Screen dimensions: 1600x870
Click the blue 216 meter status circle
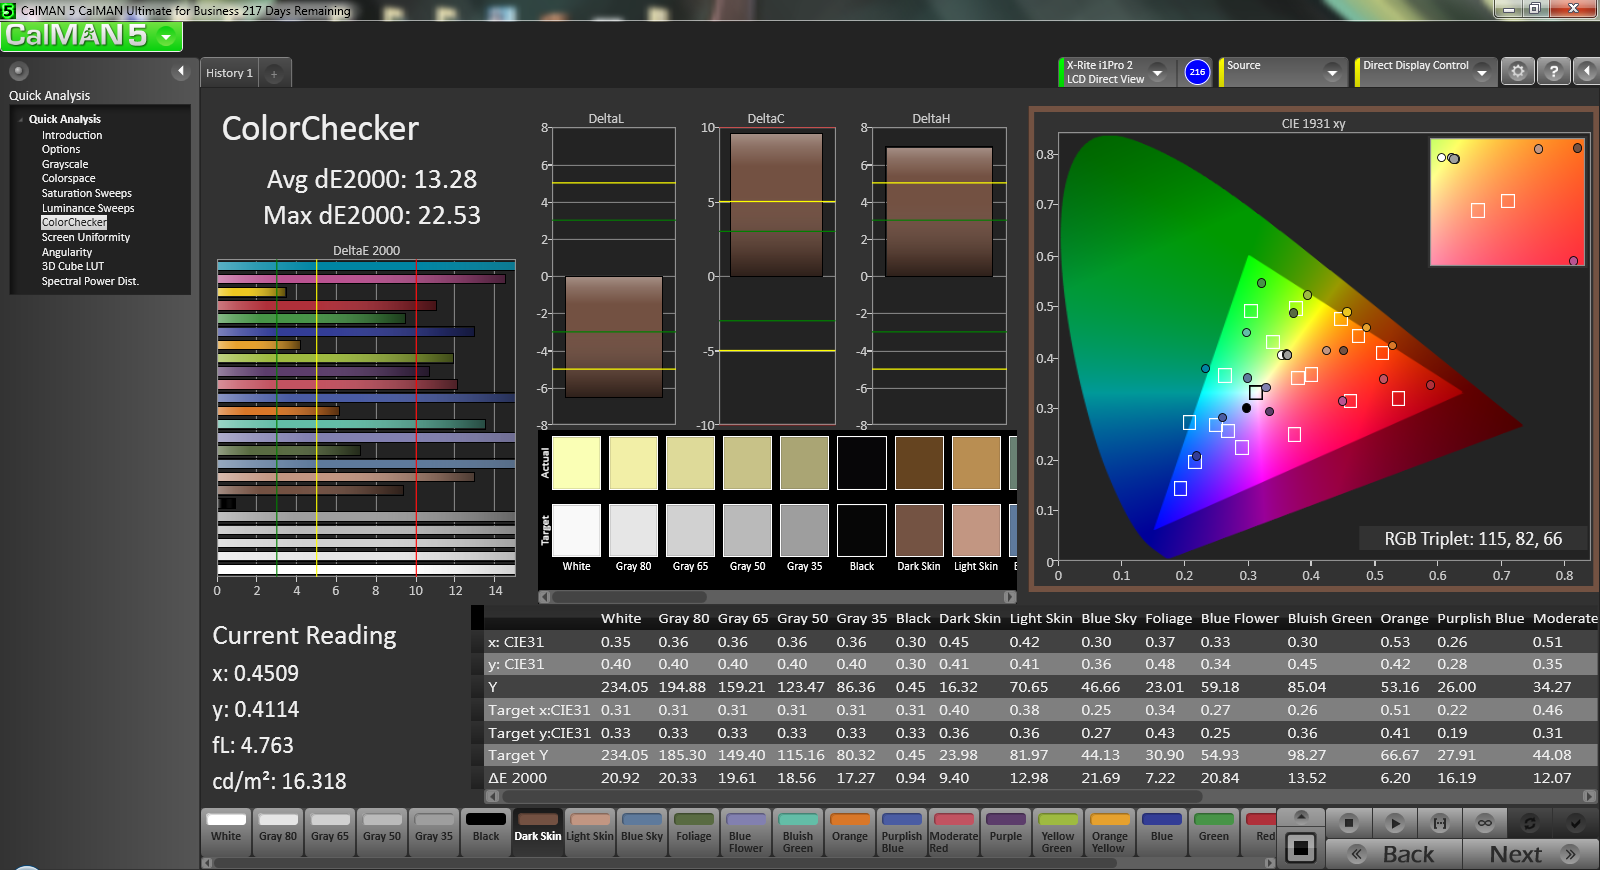click(x=1197, y=72)
